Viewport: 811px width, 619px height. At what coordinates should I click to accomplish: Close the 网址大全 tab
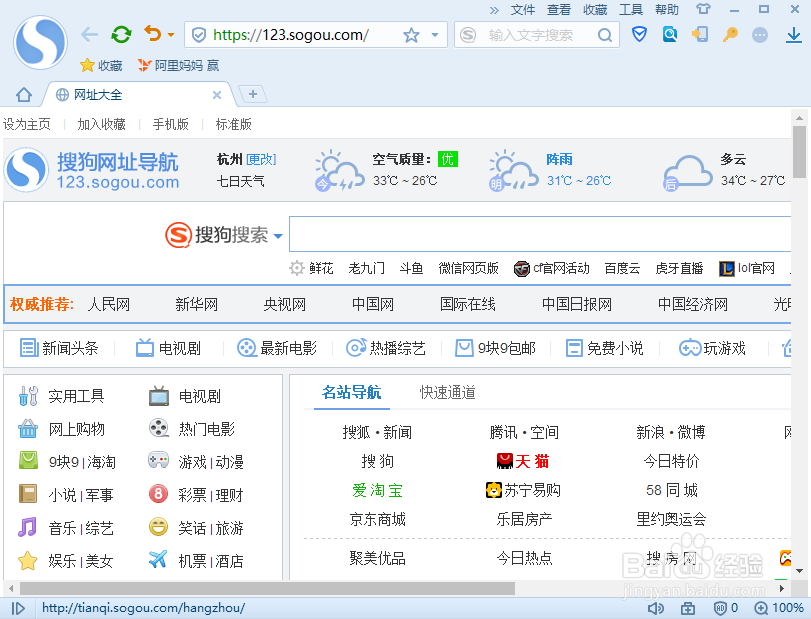click(x=217, y=95)
